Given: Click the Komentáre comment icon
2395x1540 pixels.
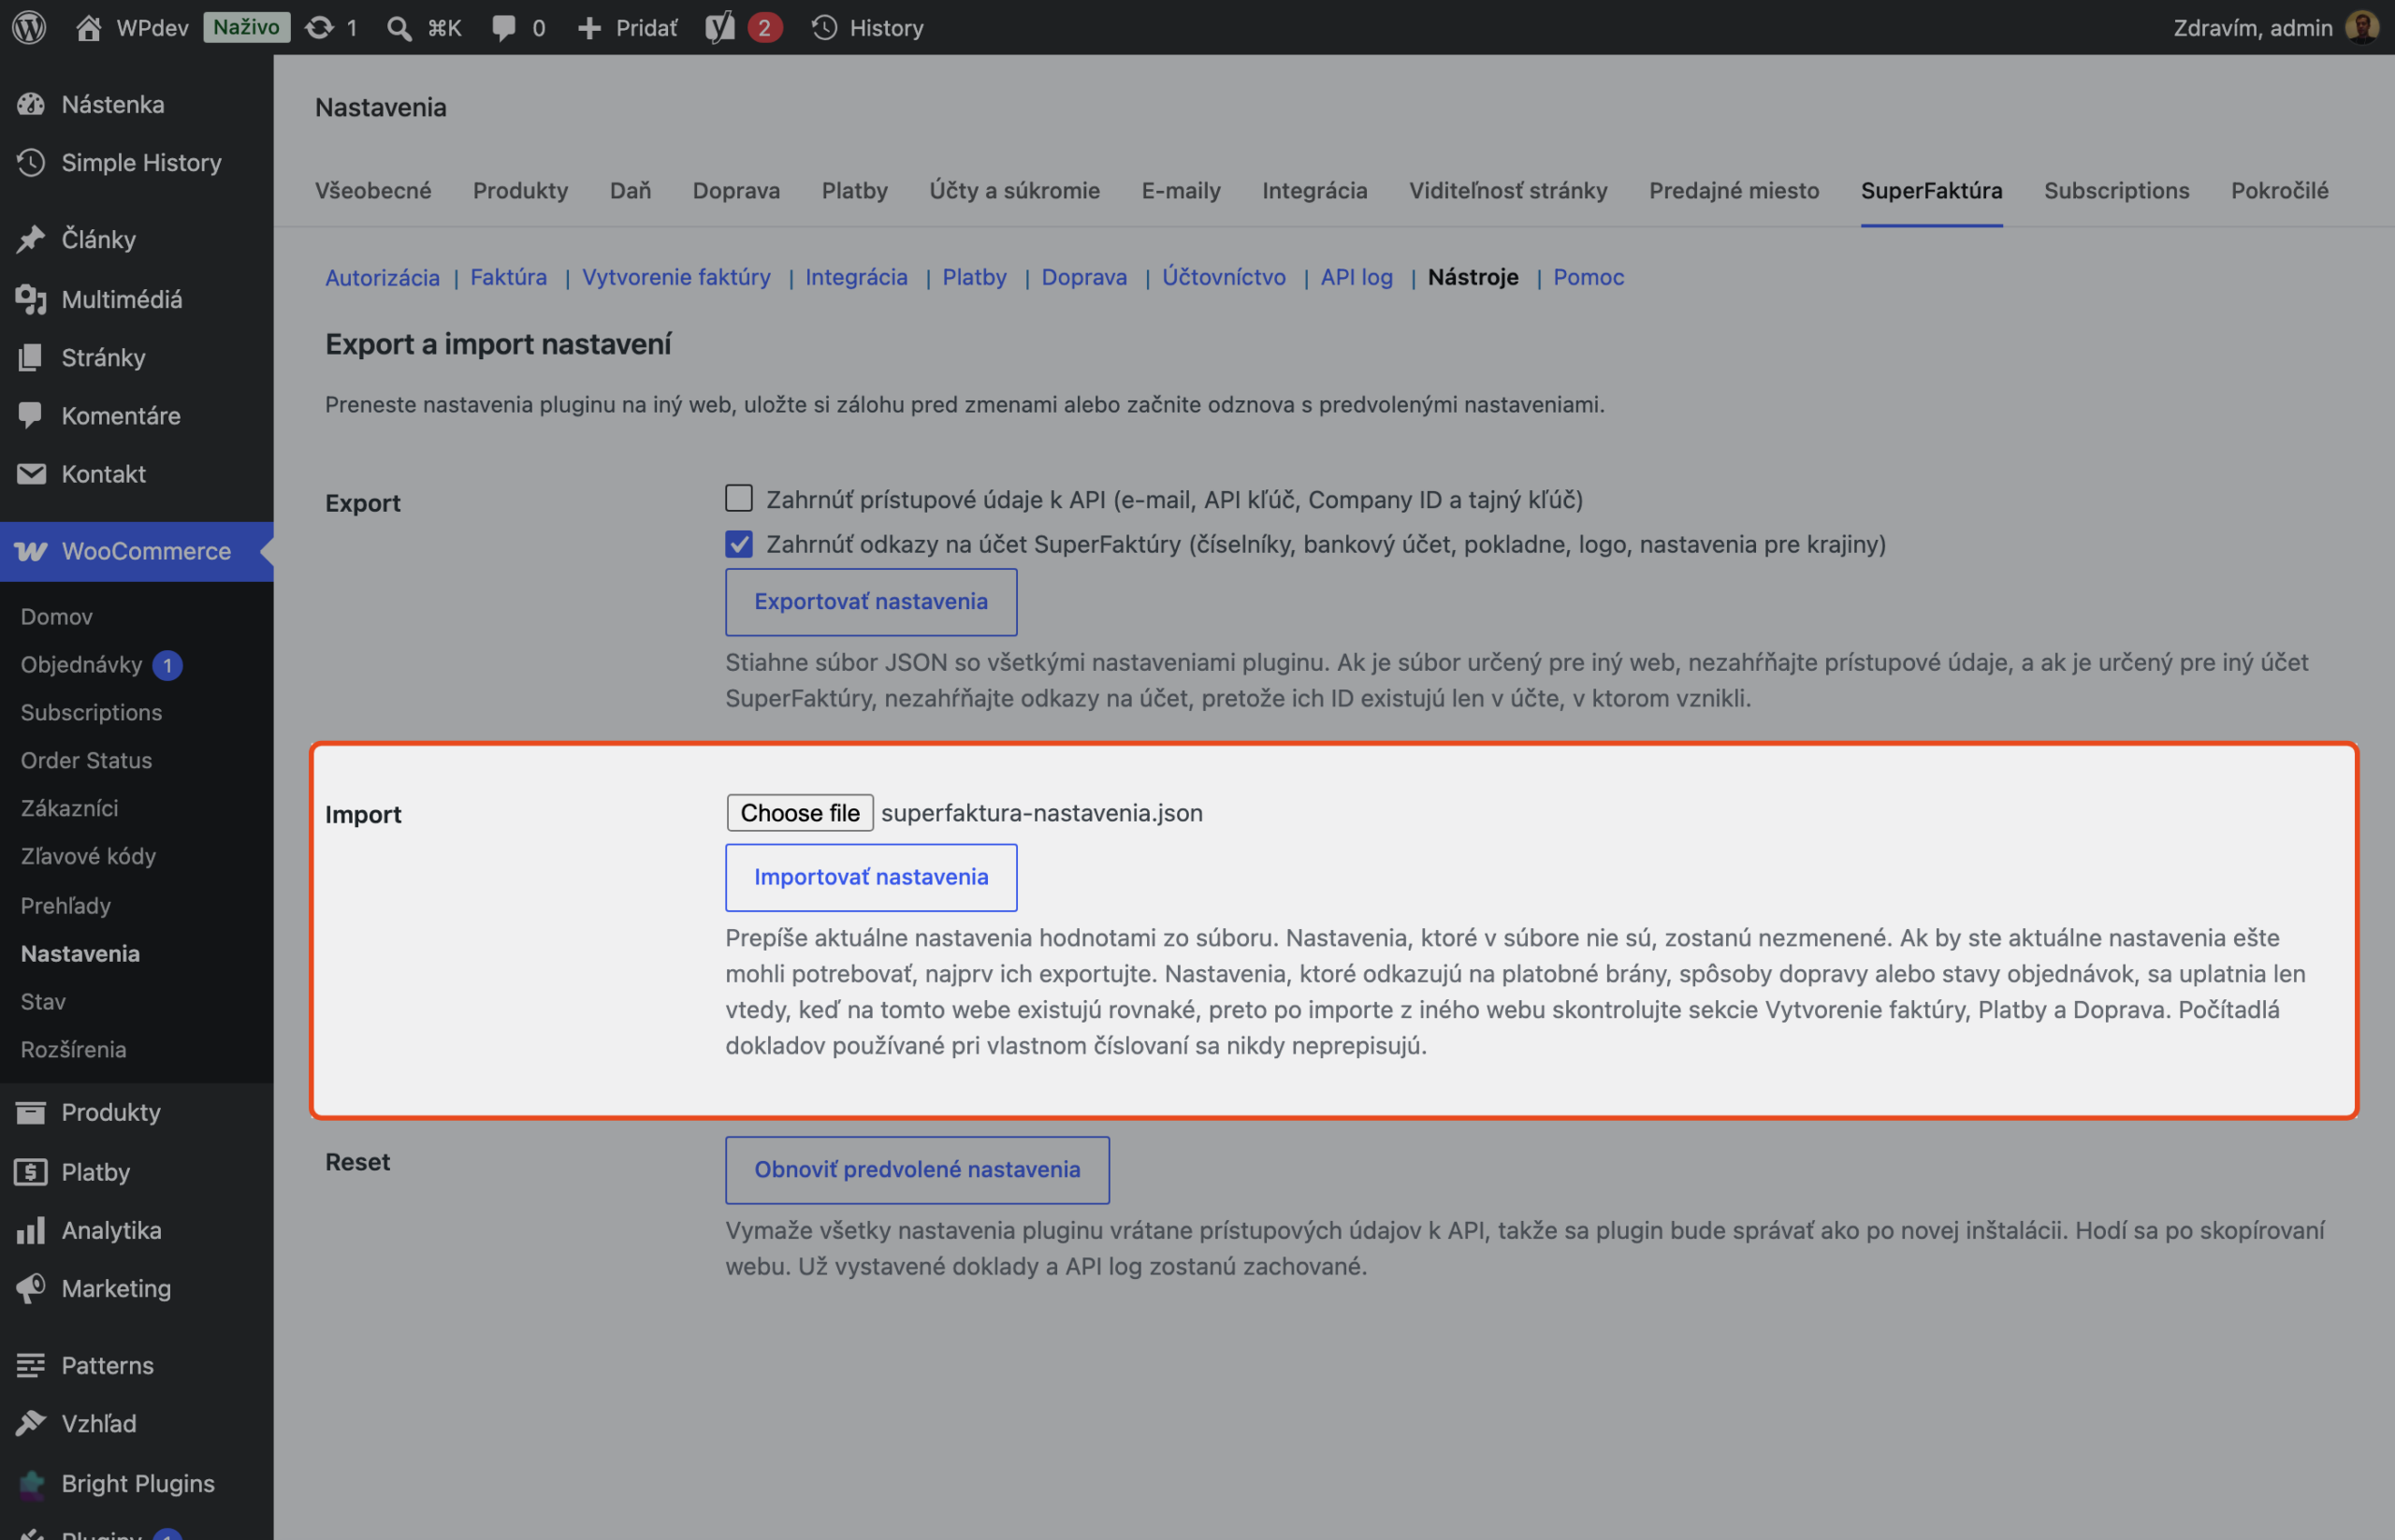Looking at the screenshot, I should point(31,415).
